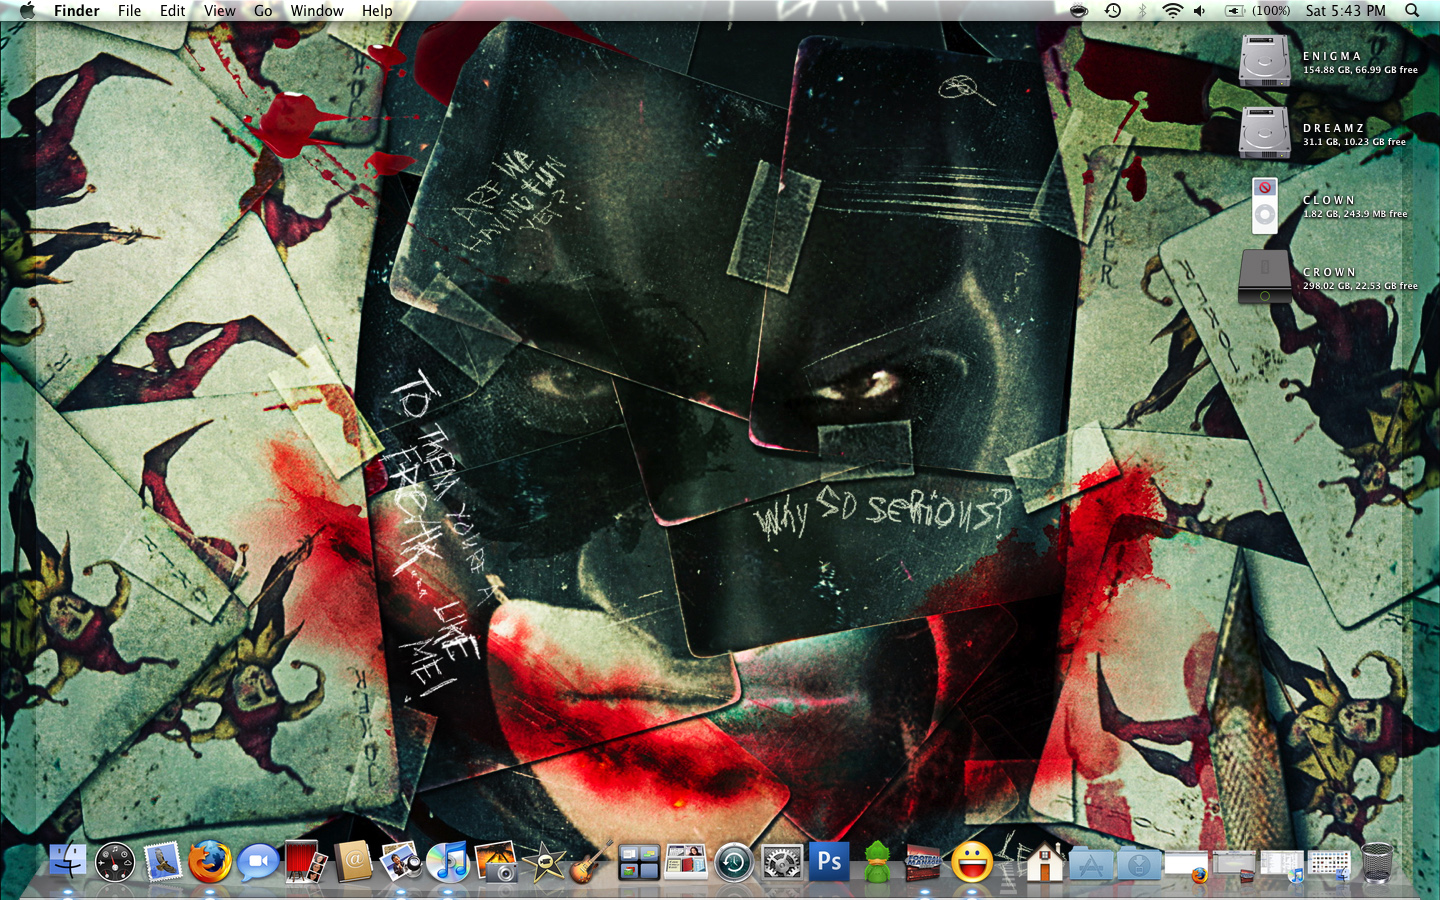Open Yahoo Messenger smiley icon
Screen dimensions: 1440x900
971,862
